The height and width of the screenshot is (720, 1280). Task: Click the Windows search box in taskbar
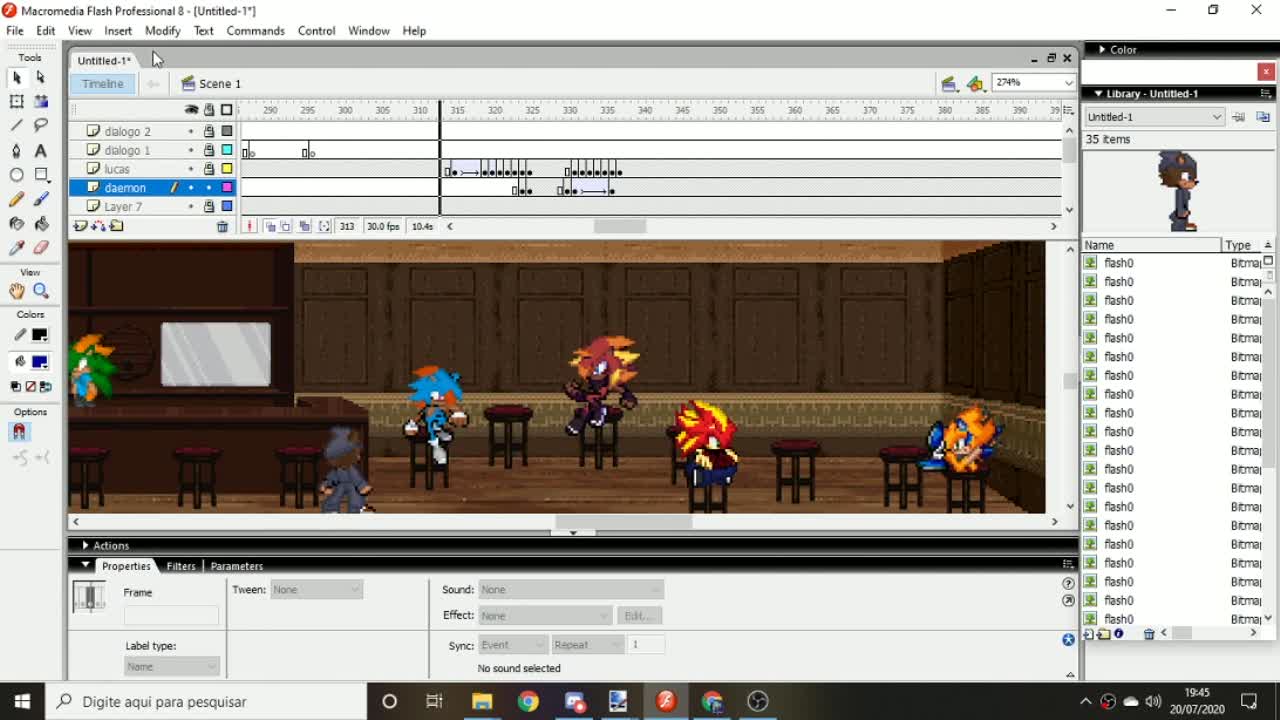204,701
